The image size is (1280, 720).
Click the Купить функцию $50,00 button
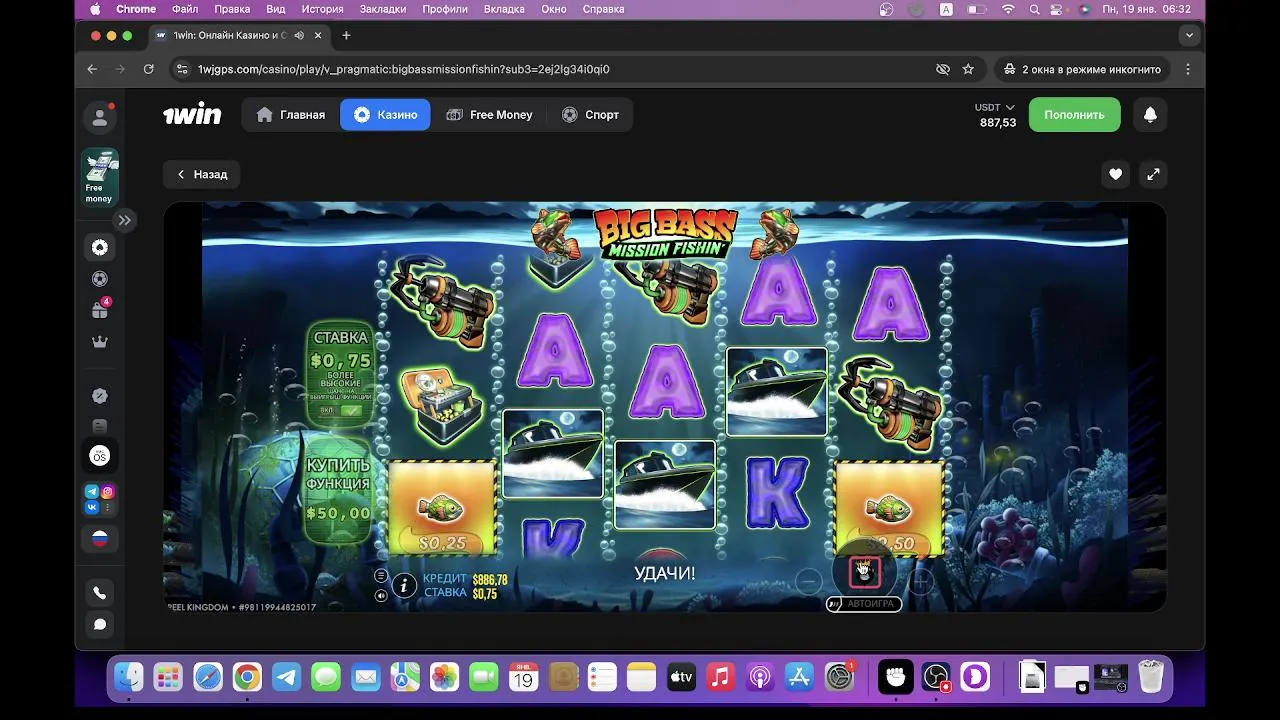pyautogui.click(x=338, y=489)
